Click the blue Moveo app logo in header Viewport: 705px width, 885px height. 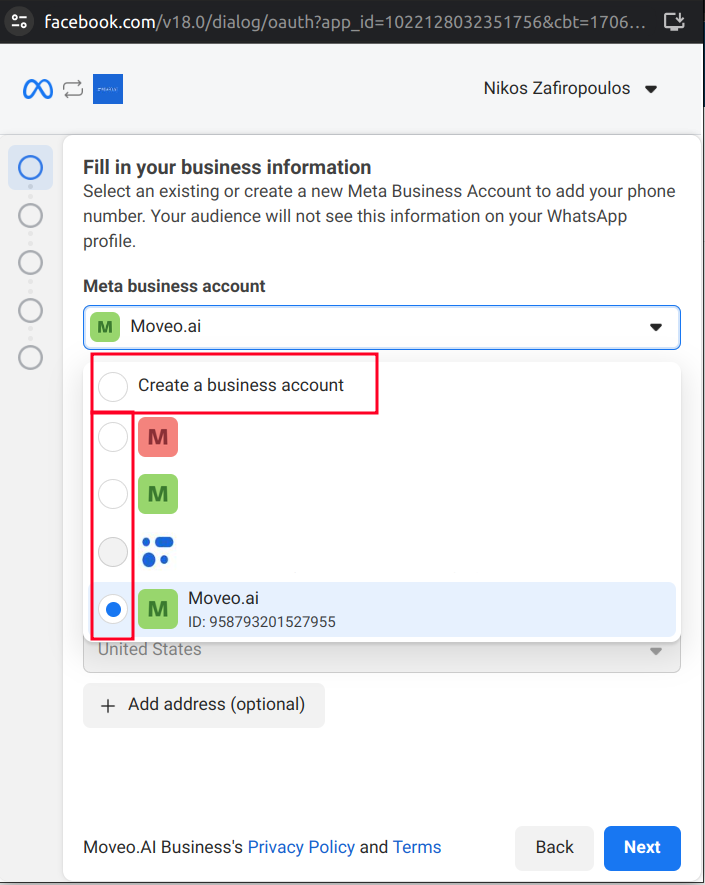pyautogui.click(x=108, y=89)
